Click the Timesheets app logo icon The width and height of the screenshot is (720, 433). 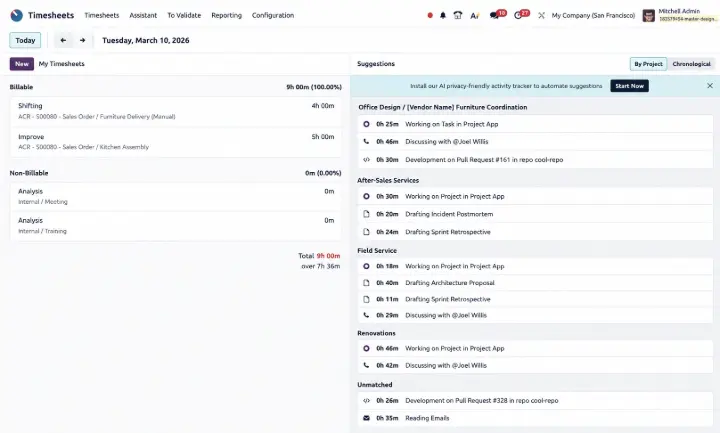point(17,15)
